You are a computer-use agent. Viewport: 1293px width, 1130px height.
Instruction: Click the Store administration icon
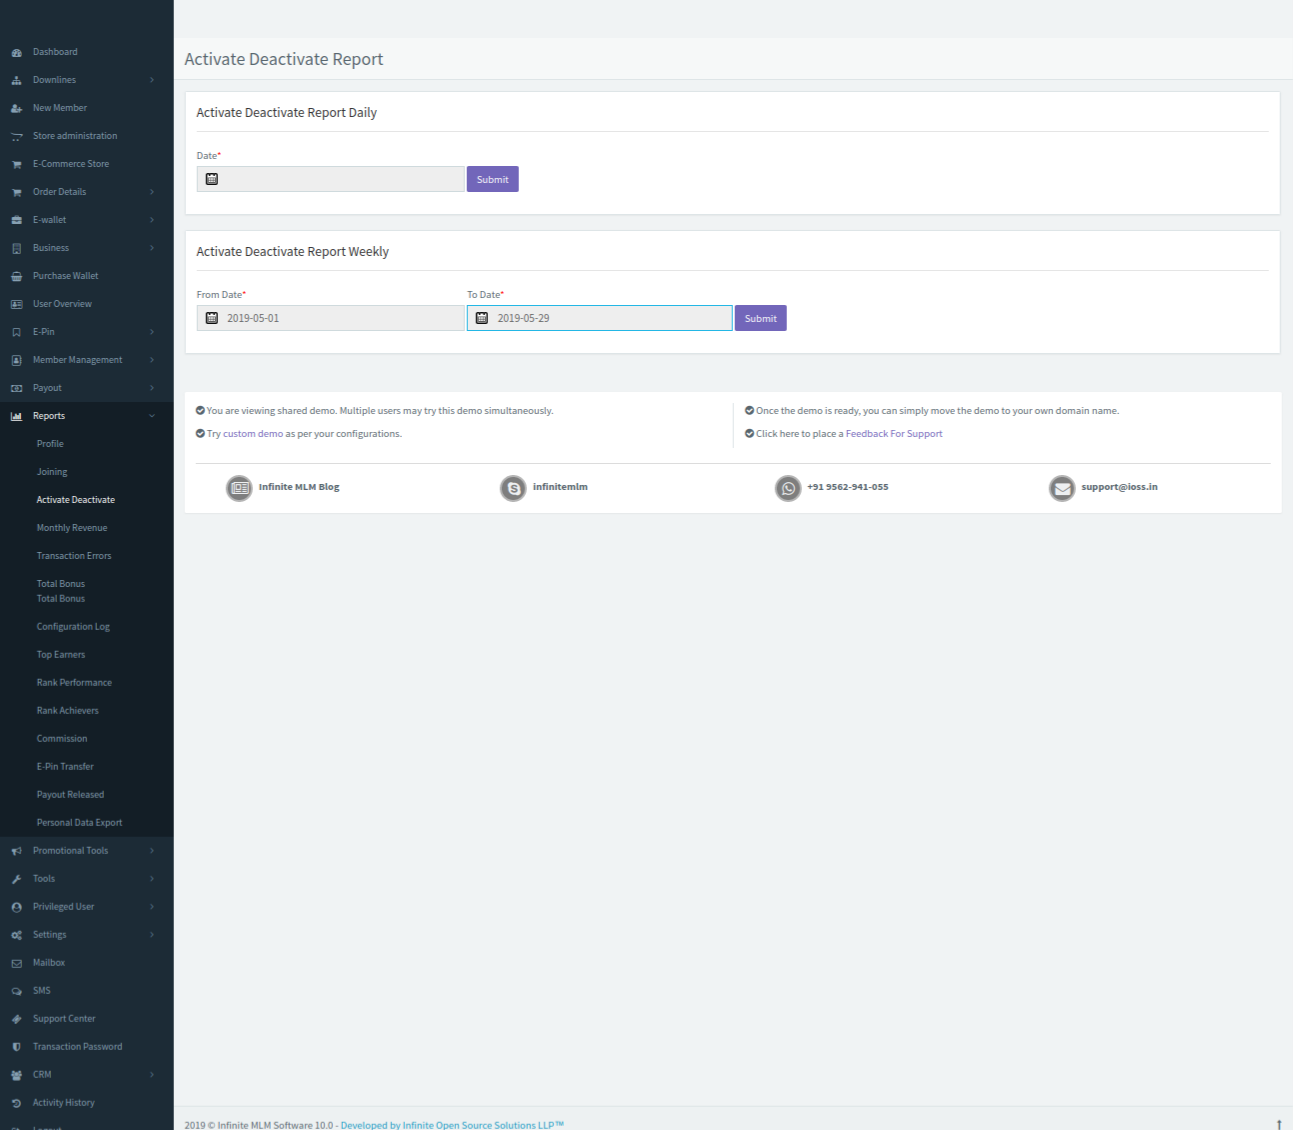(16, 136)
